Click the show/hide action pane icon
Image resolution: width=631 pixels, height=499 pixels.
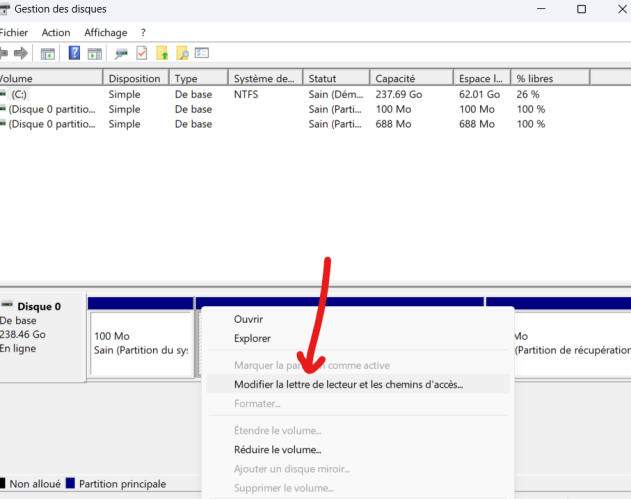click(x=95, y=53)
